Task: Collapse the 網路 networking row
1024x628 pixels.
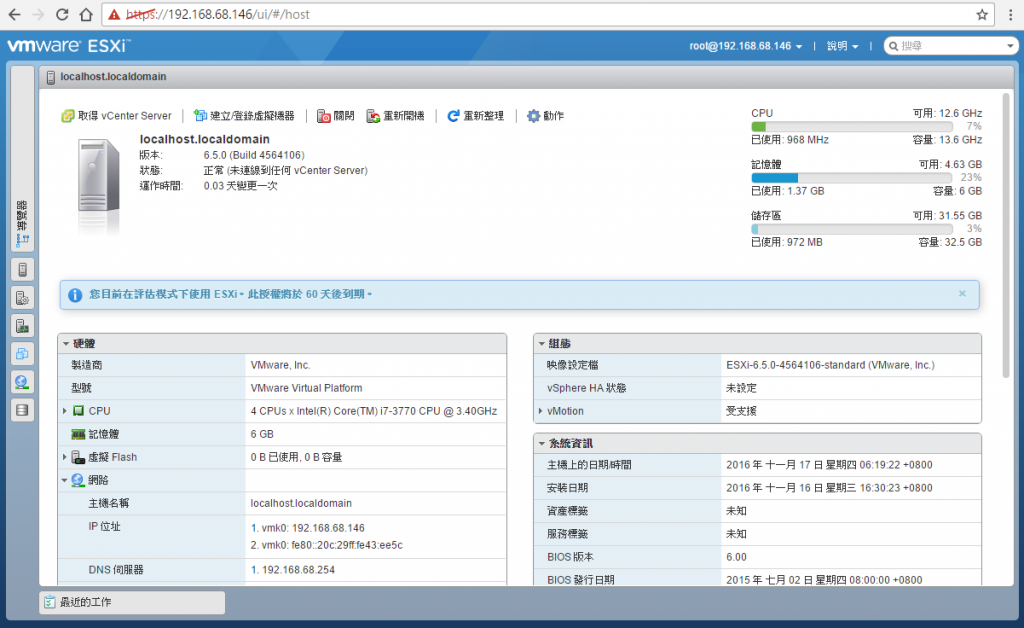Action: click(65, 480)
